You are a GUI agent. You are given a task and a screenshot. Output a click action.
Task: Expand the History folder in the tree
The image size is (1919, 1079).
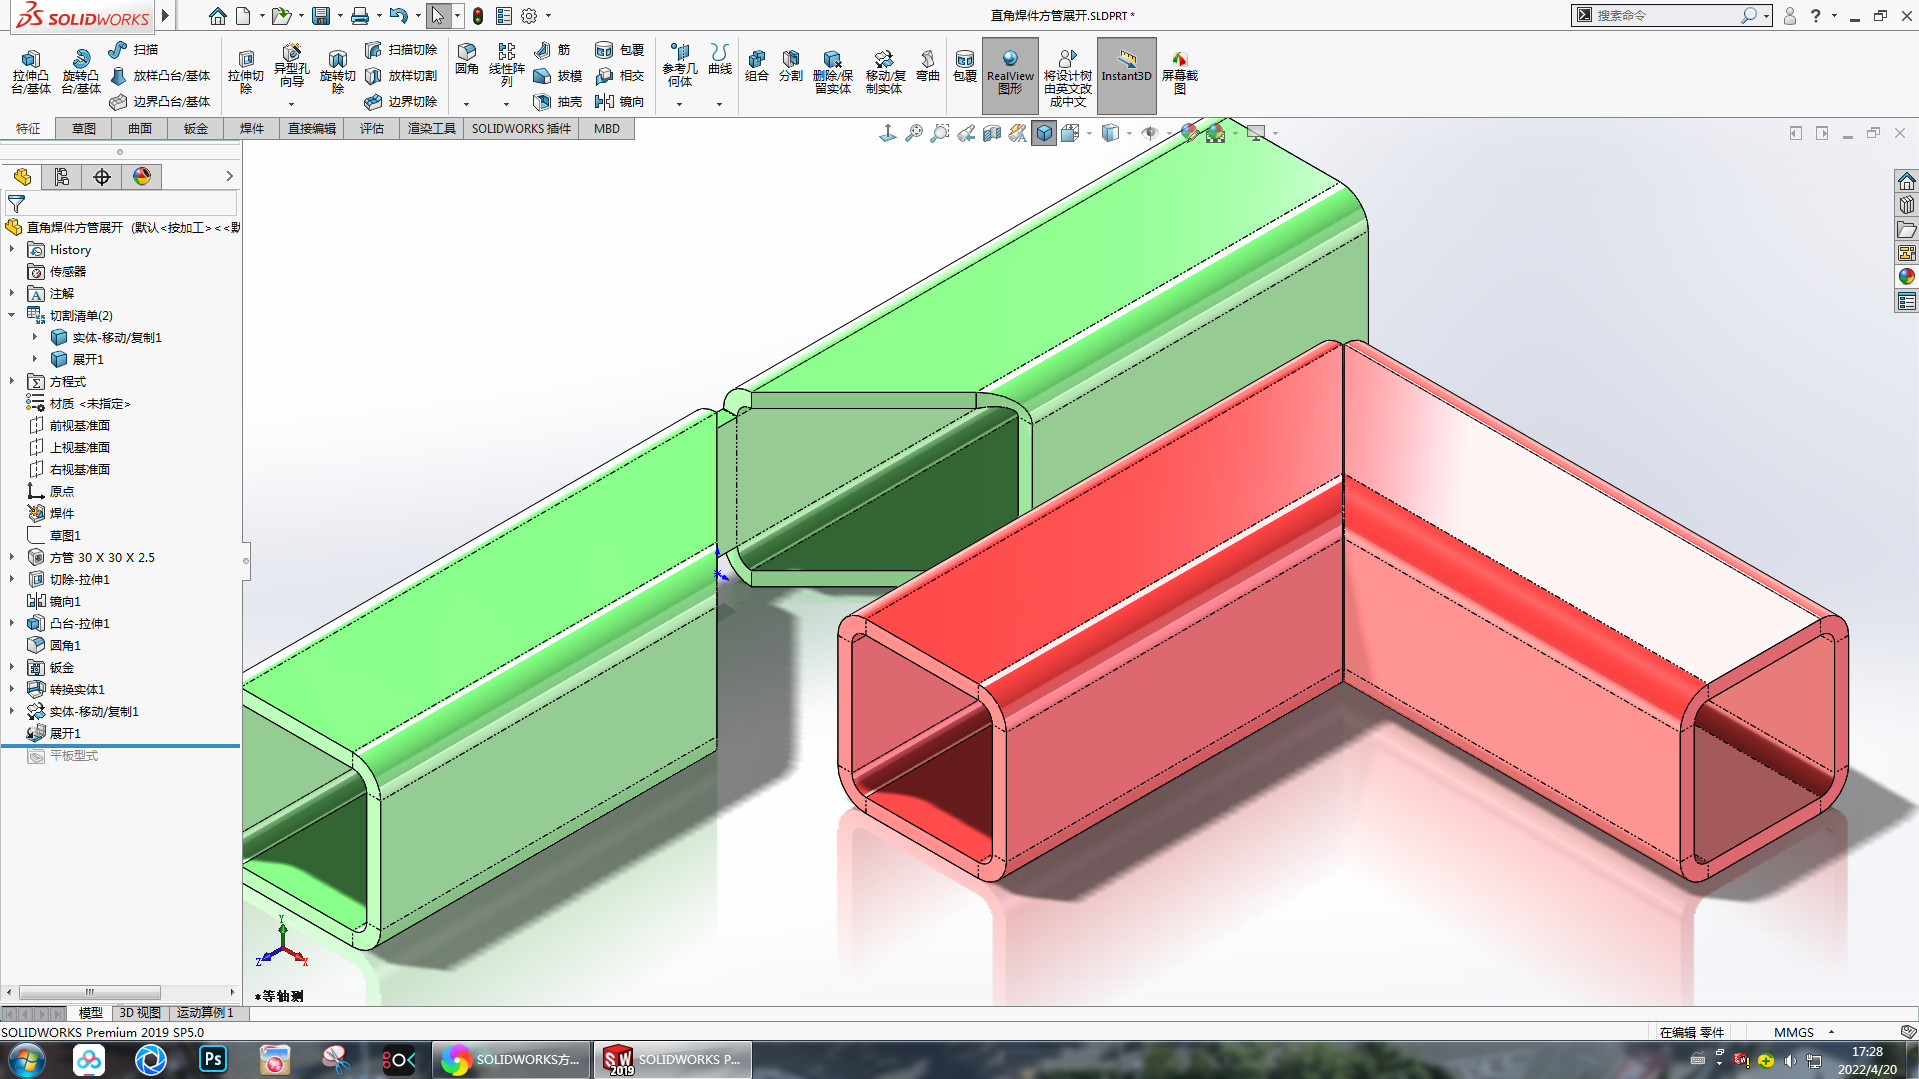[x=12, y=249]
